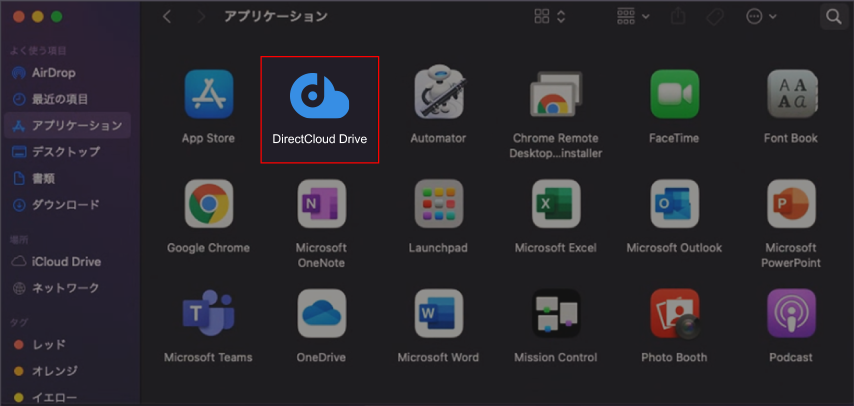Click the 'Photo Booth' name label
The width and height of the screenshot is (854, 406).
pos(674,357)
